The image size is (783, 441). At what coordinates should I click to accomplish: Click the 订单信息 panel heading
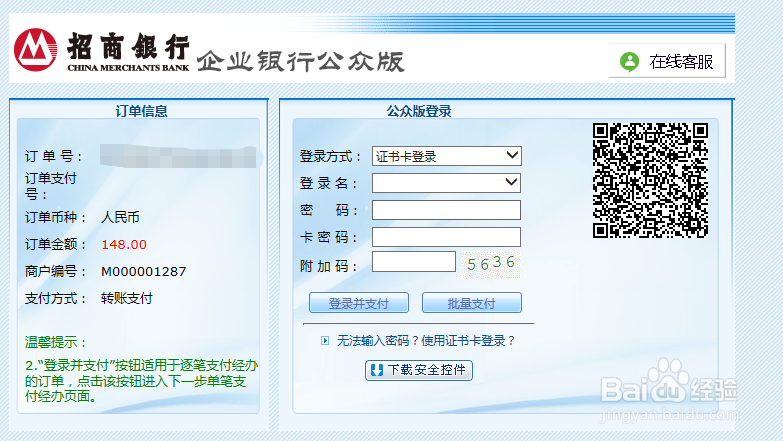point(141,111)
